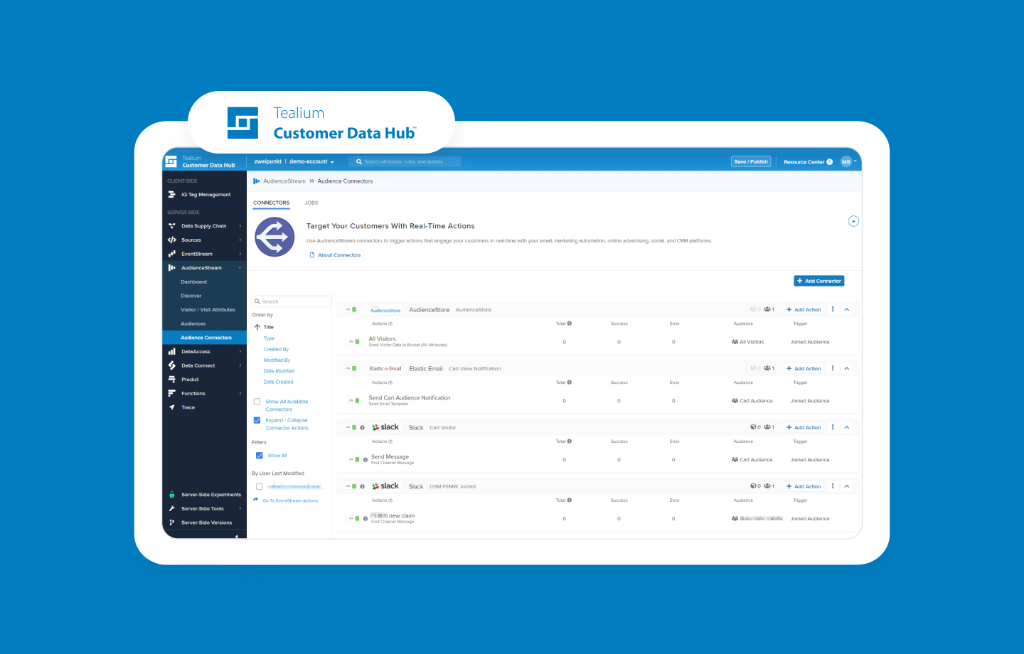Click the Data Supply Chain sidebar icon

pyautogui.click(x=172, y=226)
